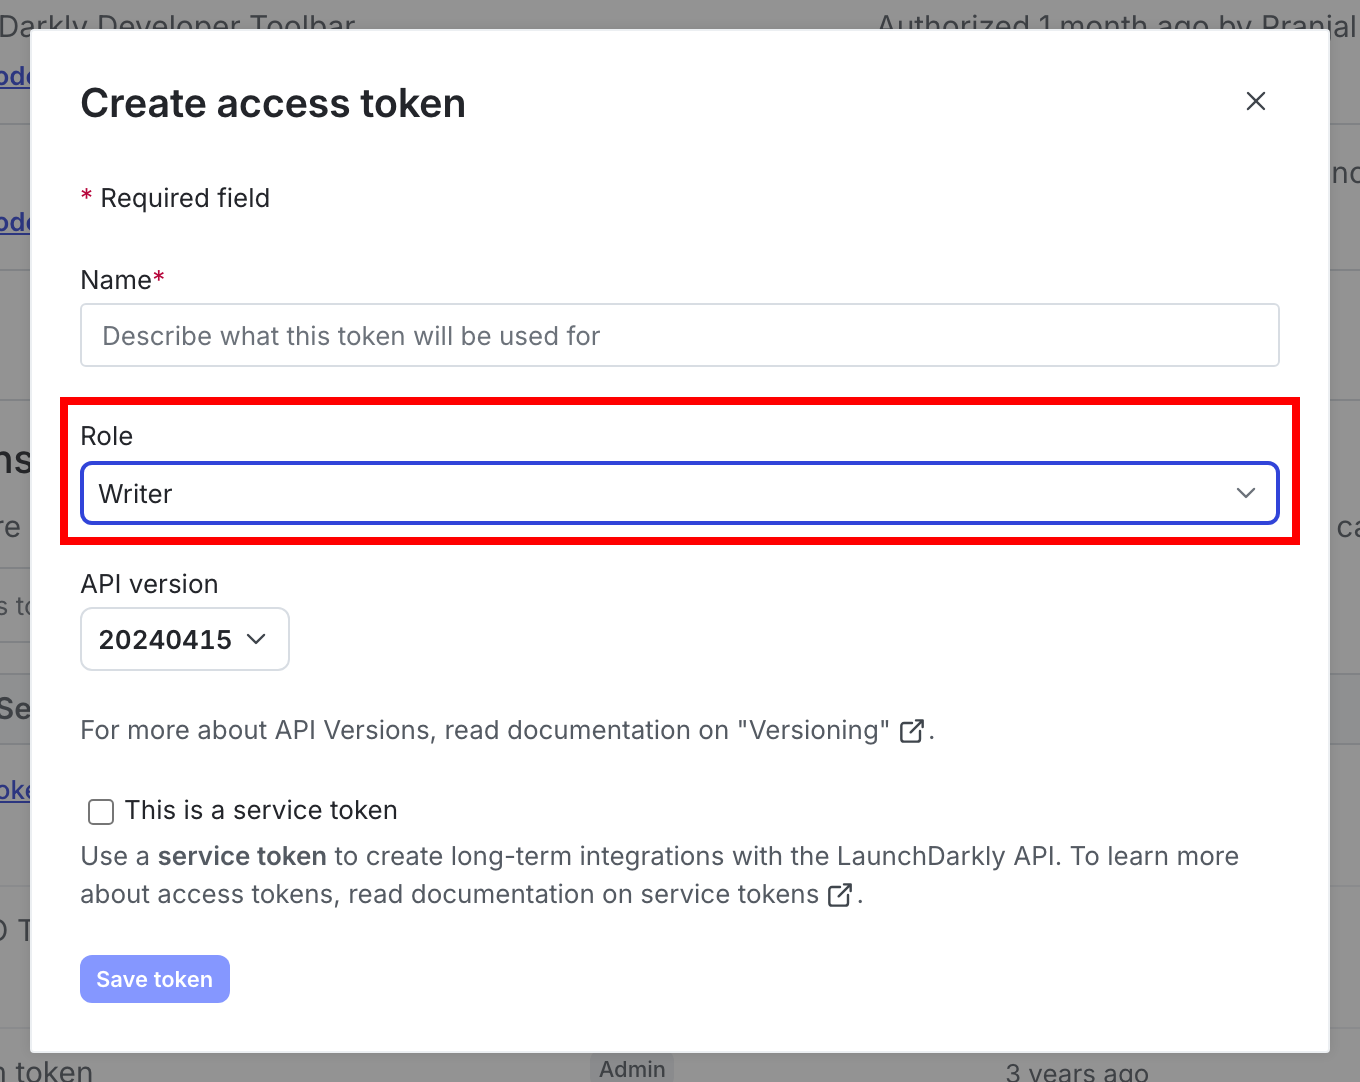Open the Role dropdown showing Writer
The height and width of the screenshot is (1082, 1360).
[680, 493]
